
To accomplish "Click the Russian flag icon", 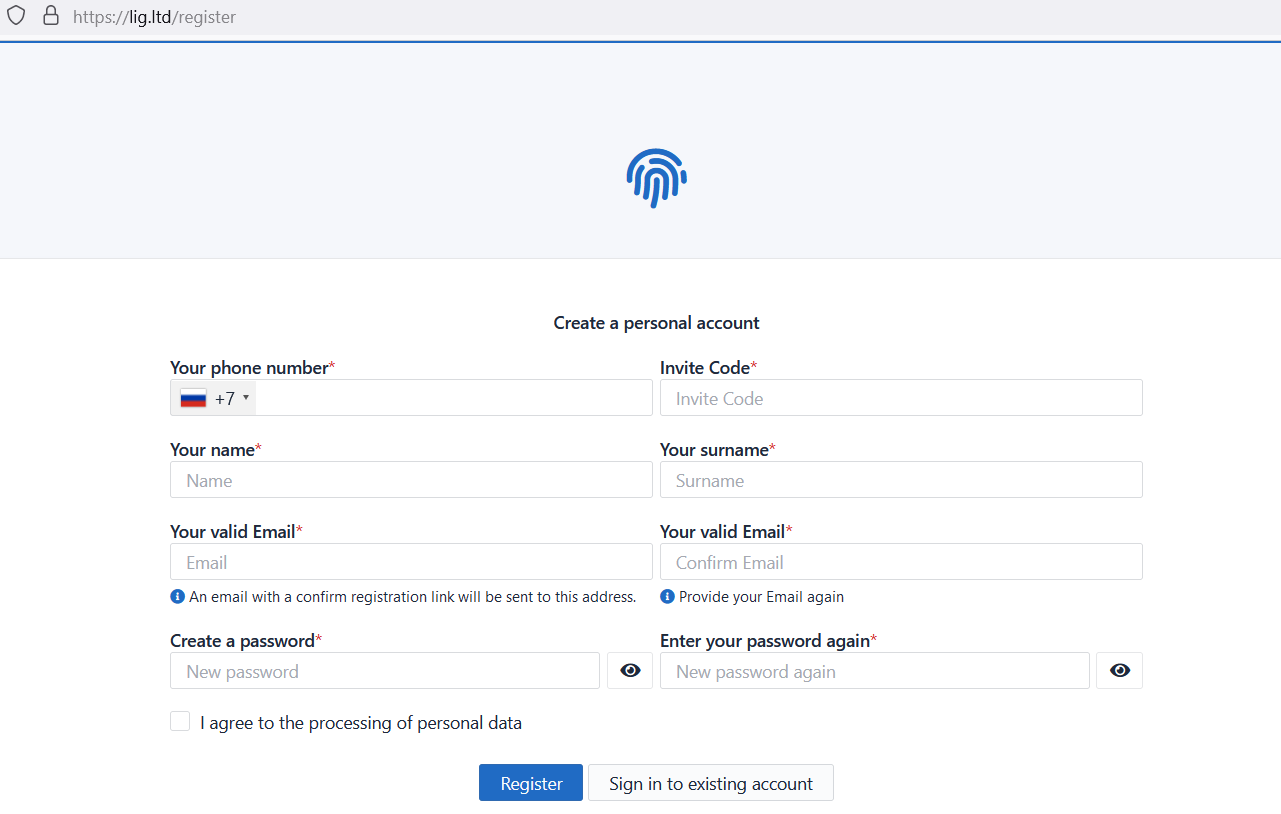I will (193, 398).
